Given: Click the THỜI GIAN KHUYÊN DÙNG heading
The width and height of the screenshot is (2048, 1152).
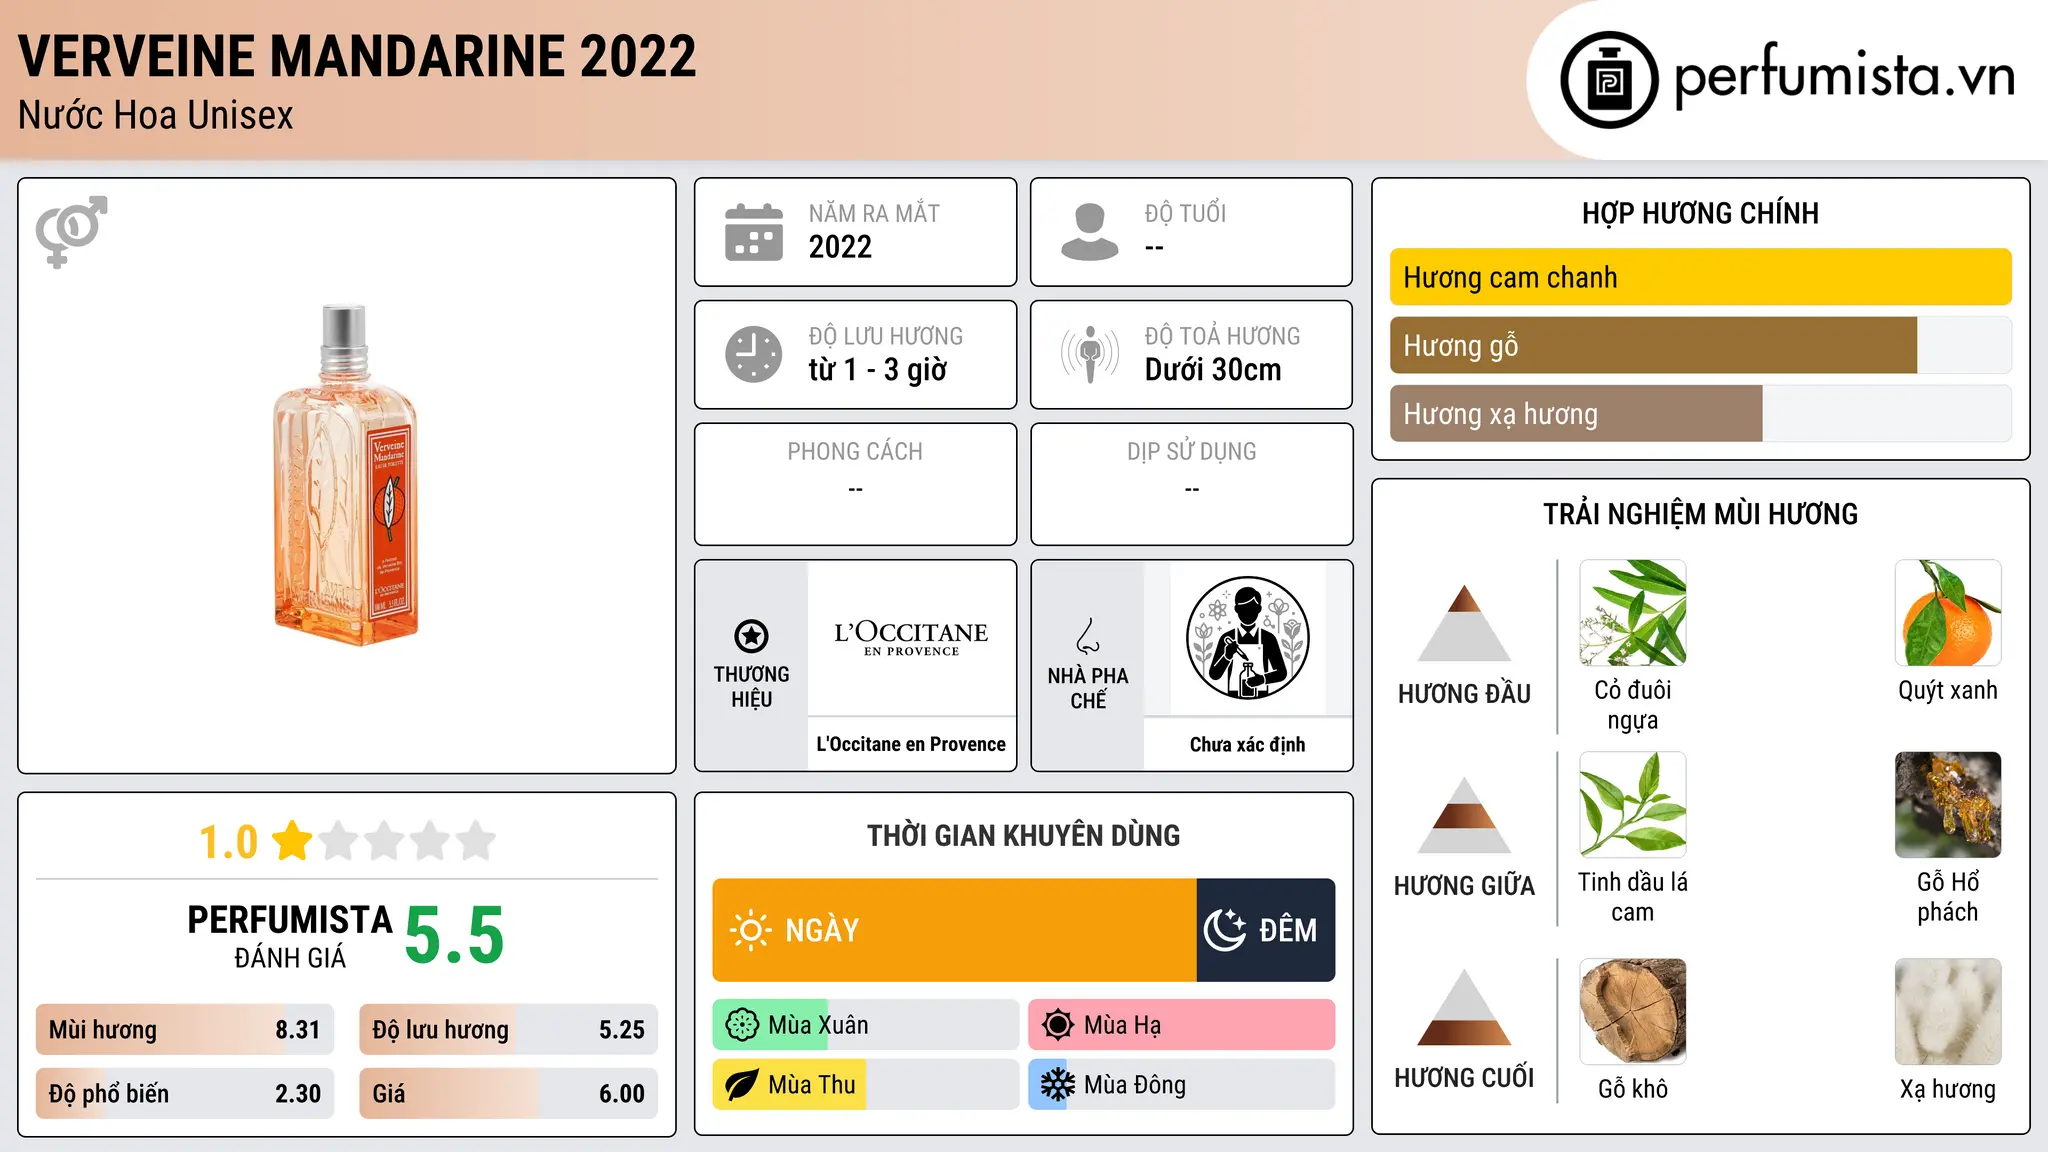Looking at the screenshot, I should point(1023,835).
